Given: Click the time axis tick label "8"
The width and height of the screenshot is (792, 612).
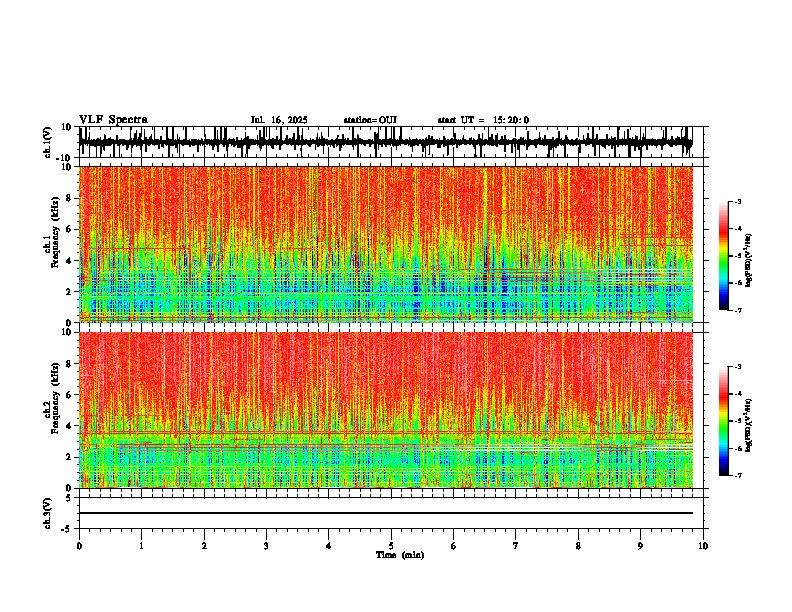Looking at the screenshot, I should (578, 546).
